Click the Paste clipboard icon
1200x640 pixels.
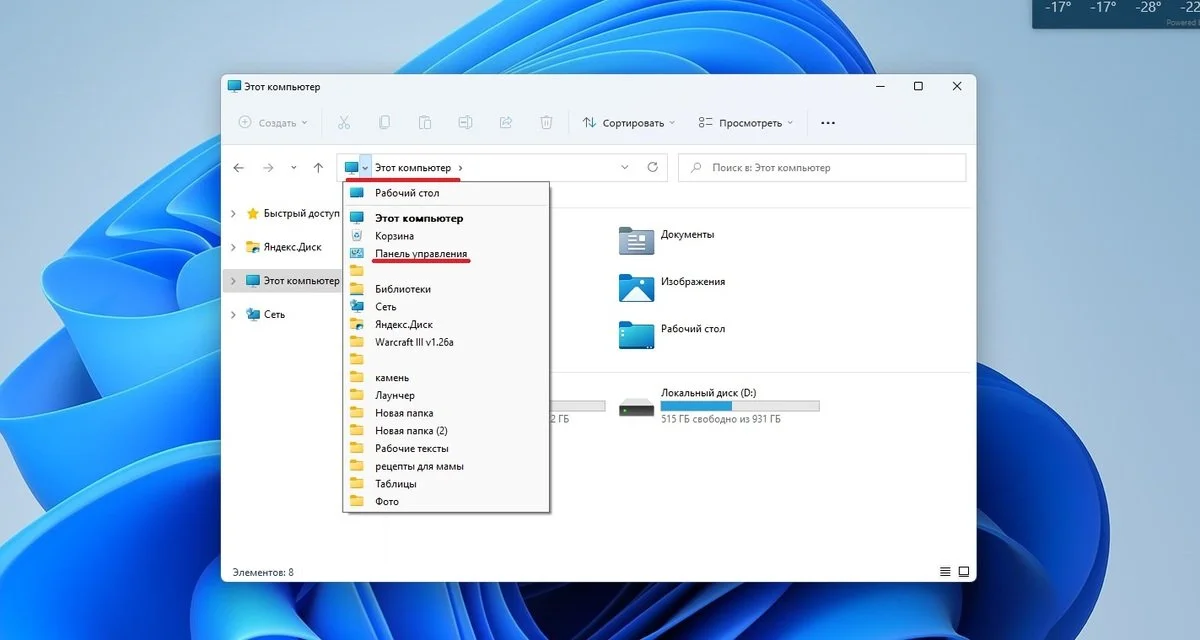point(425,123)
